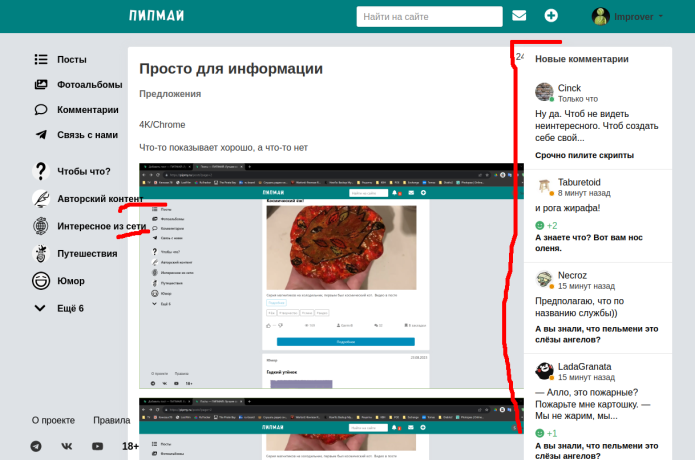Open the Путешествия category
Screen dimensions: 695x460
coord(87,253)
